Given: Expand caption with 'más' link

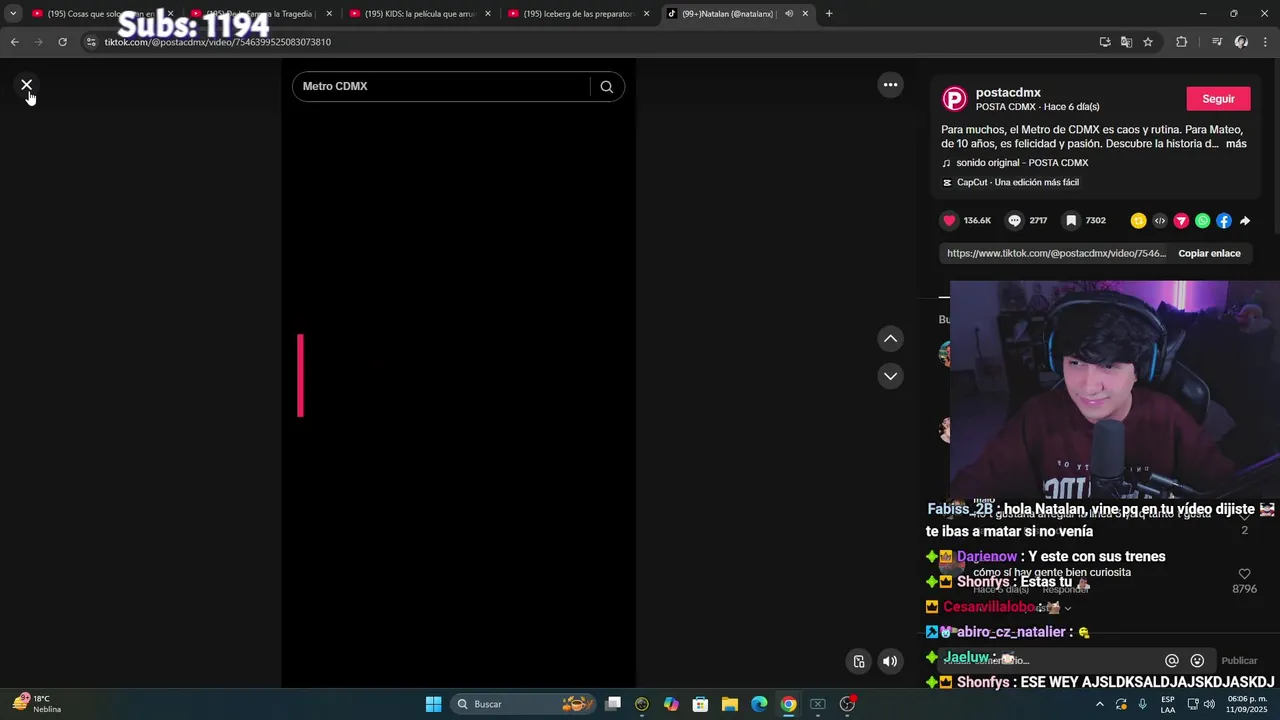Looking at the screenshot, I should pyautogui.click(x=1236, y=144).
